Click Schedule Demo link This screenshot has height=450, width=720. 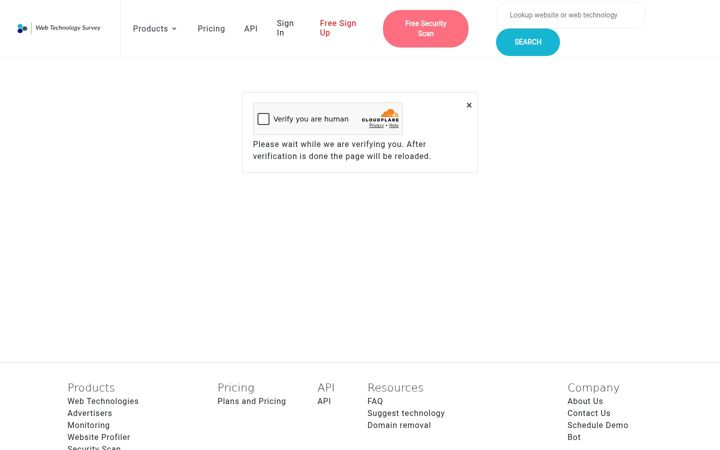tap(597, 425)
